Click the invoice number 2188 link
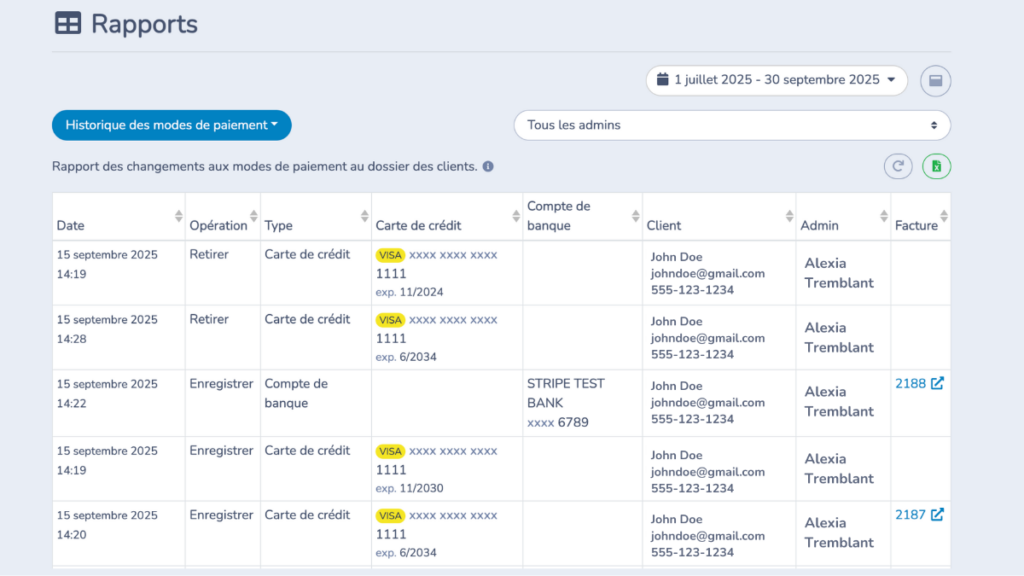 pyautogui.click(x=912, y=383)
